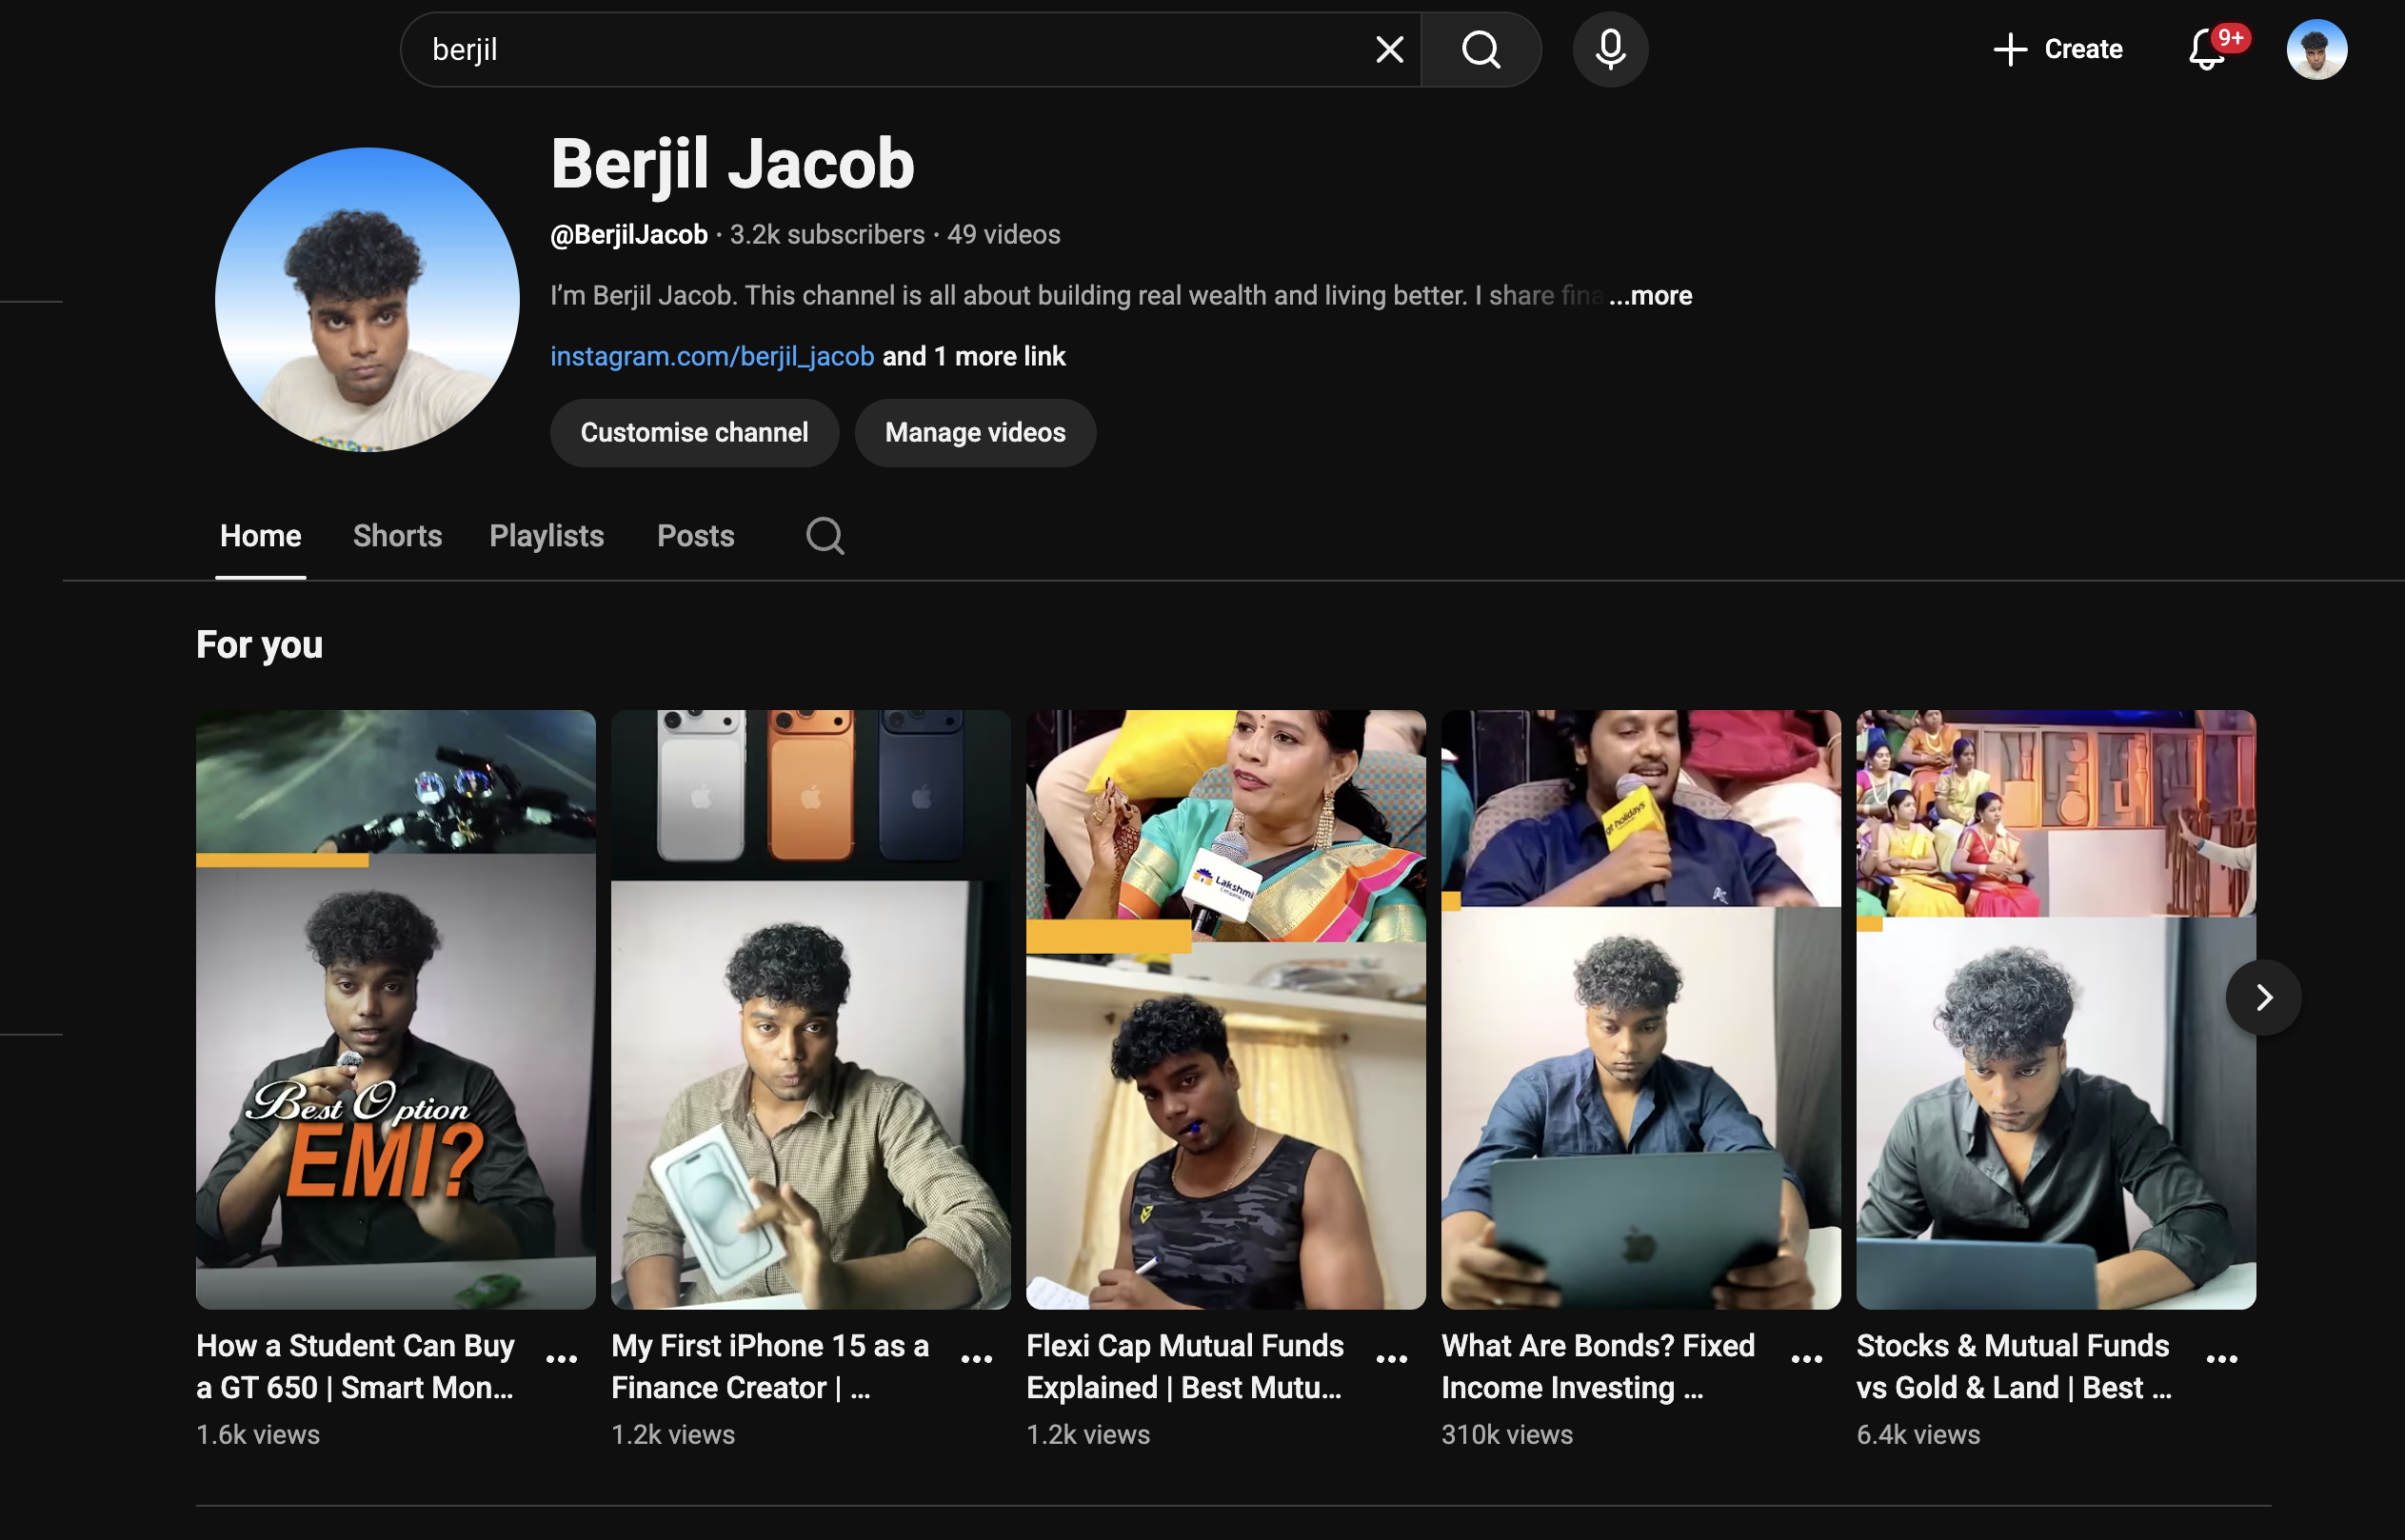Screen dimensions: 2405x1540
Task: Expand channel description with ...more
Action: (x=1651, y=296)
